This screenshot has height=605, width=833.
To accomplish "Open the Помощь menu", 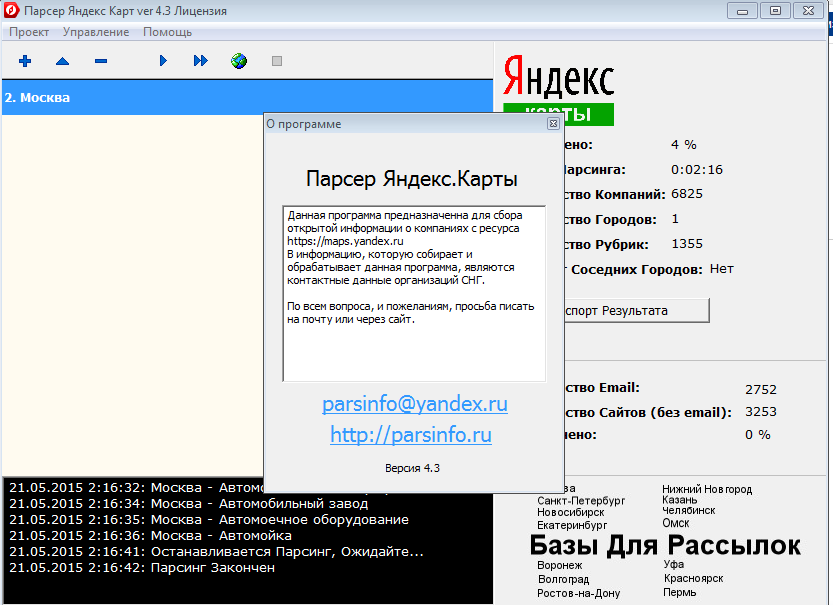I will (167, 32).
